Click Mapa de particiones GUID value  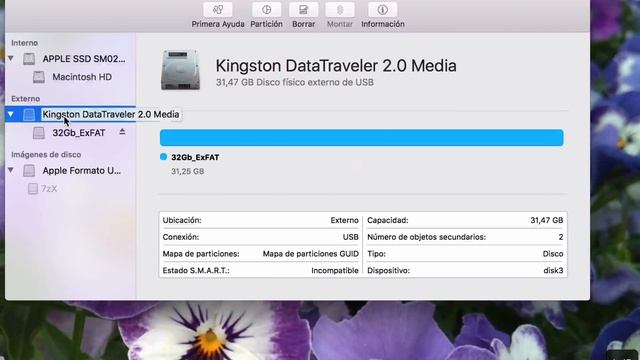[311, 253]
